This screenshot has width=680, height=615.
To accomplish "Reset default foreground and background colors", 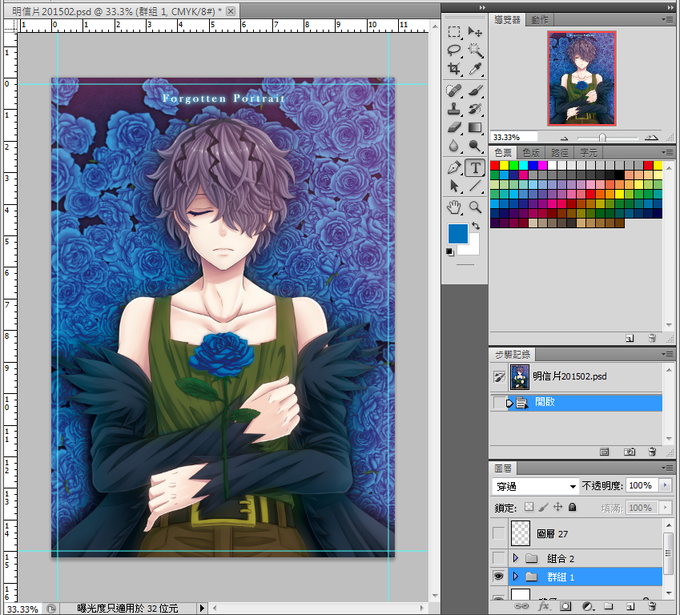I will [x=450, y=252].
